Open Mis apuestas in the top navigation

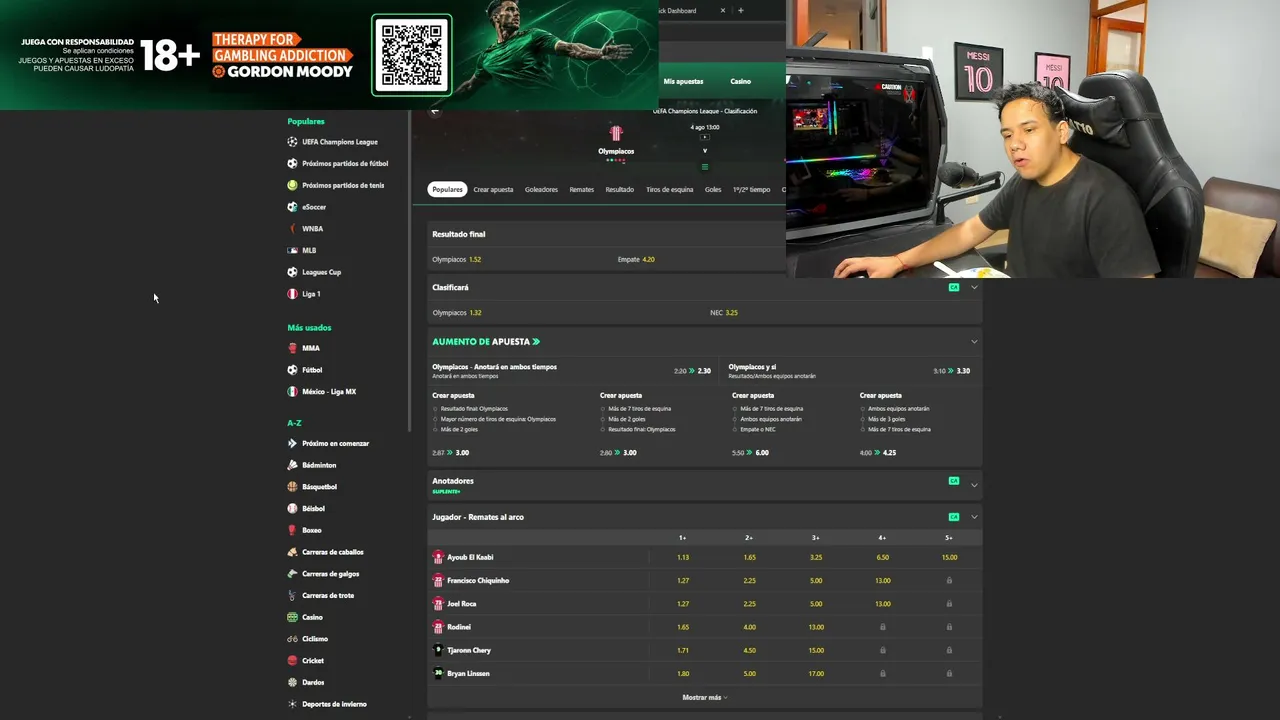click(x=683, y=81)
